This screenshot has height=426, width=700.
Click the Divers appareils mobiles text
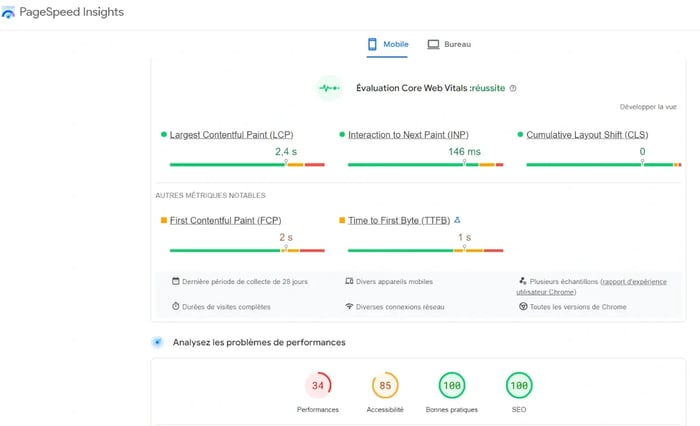point(394,282)
